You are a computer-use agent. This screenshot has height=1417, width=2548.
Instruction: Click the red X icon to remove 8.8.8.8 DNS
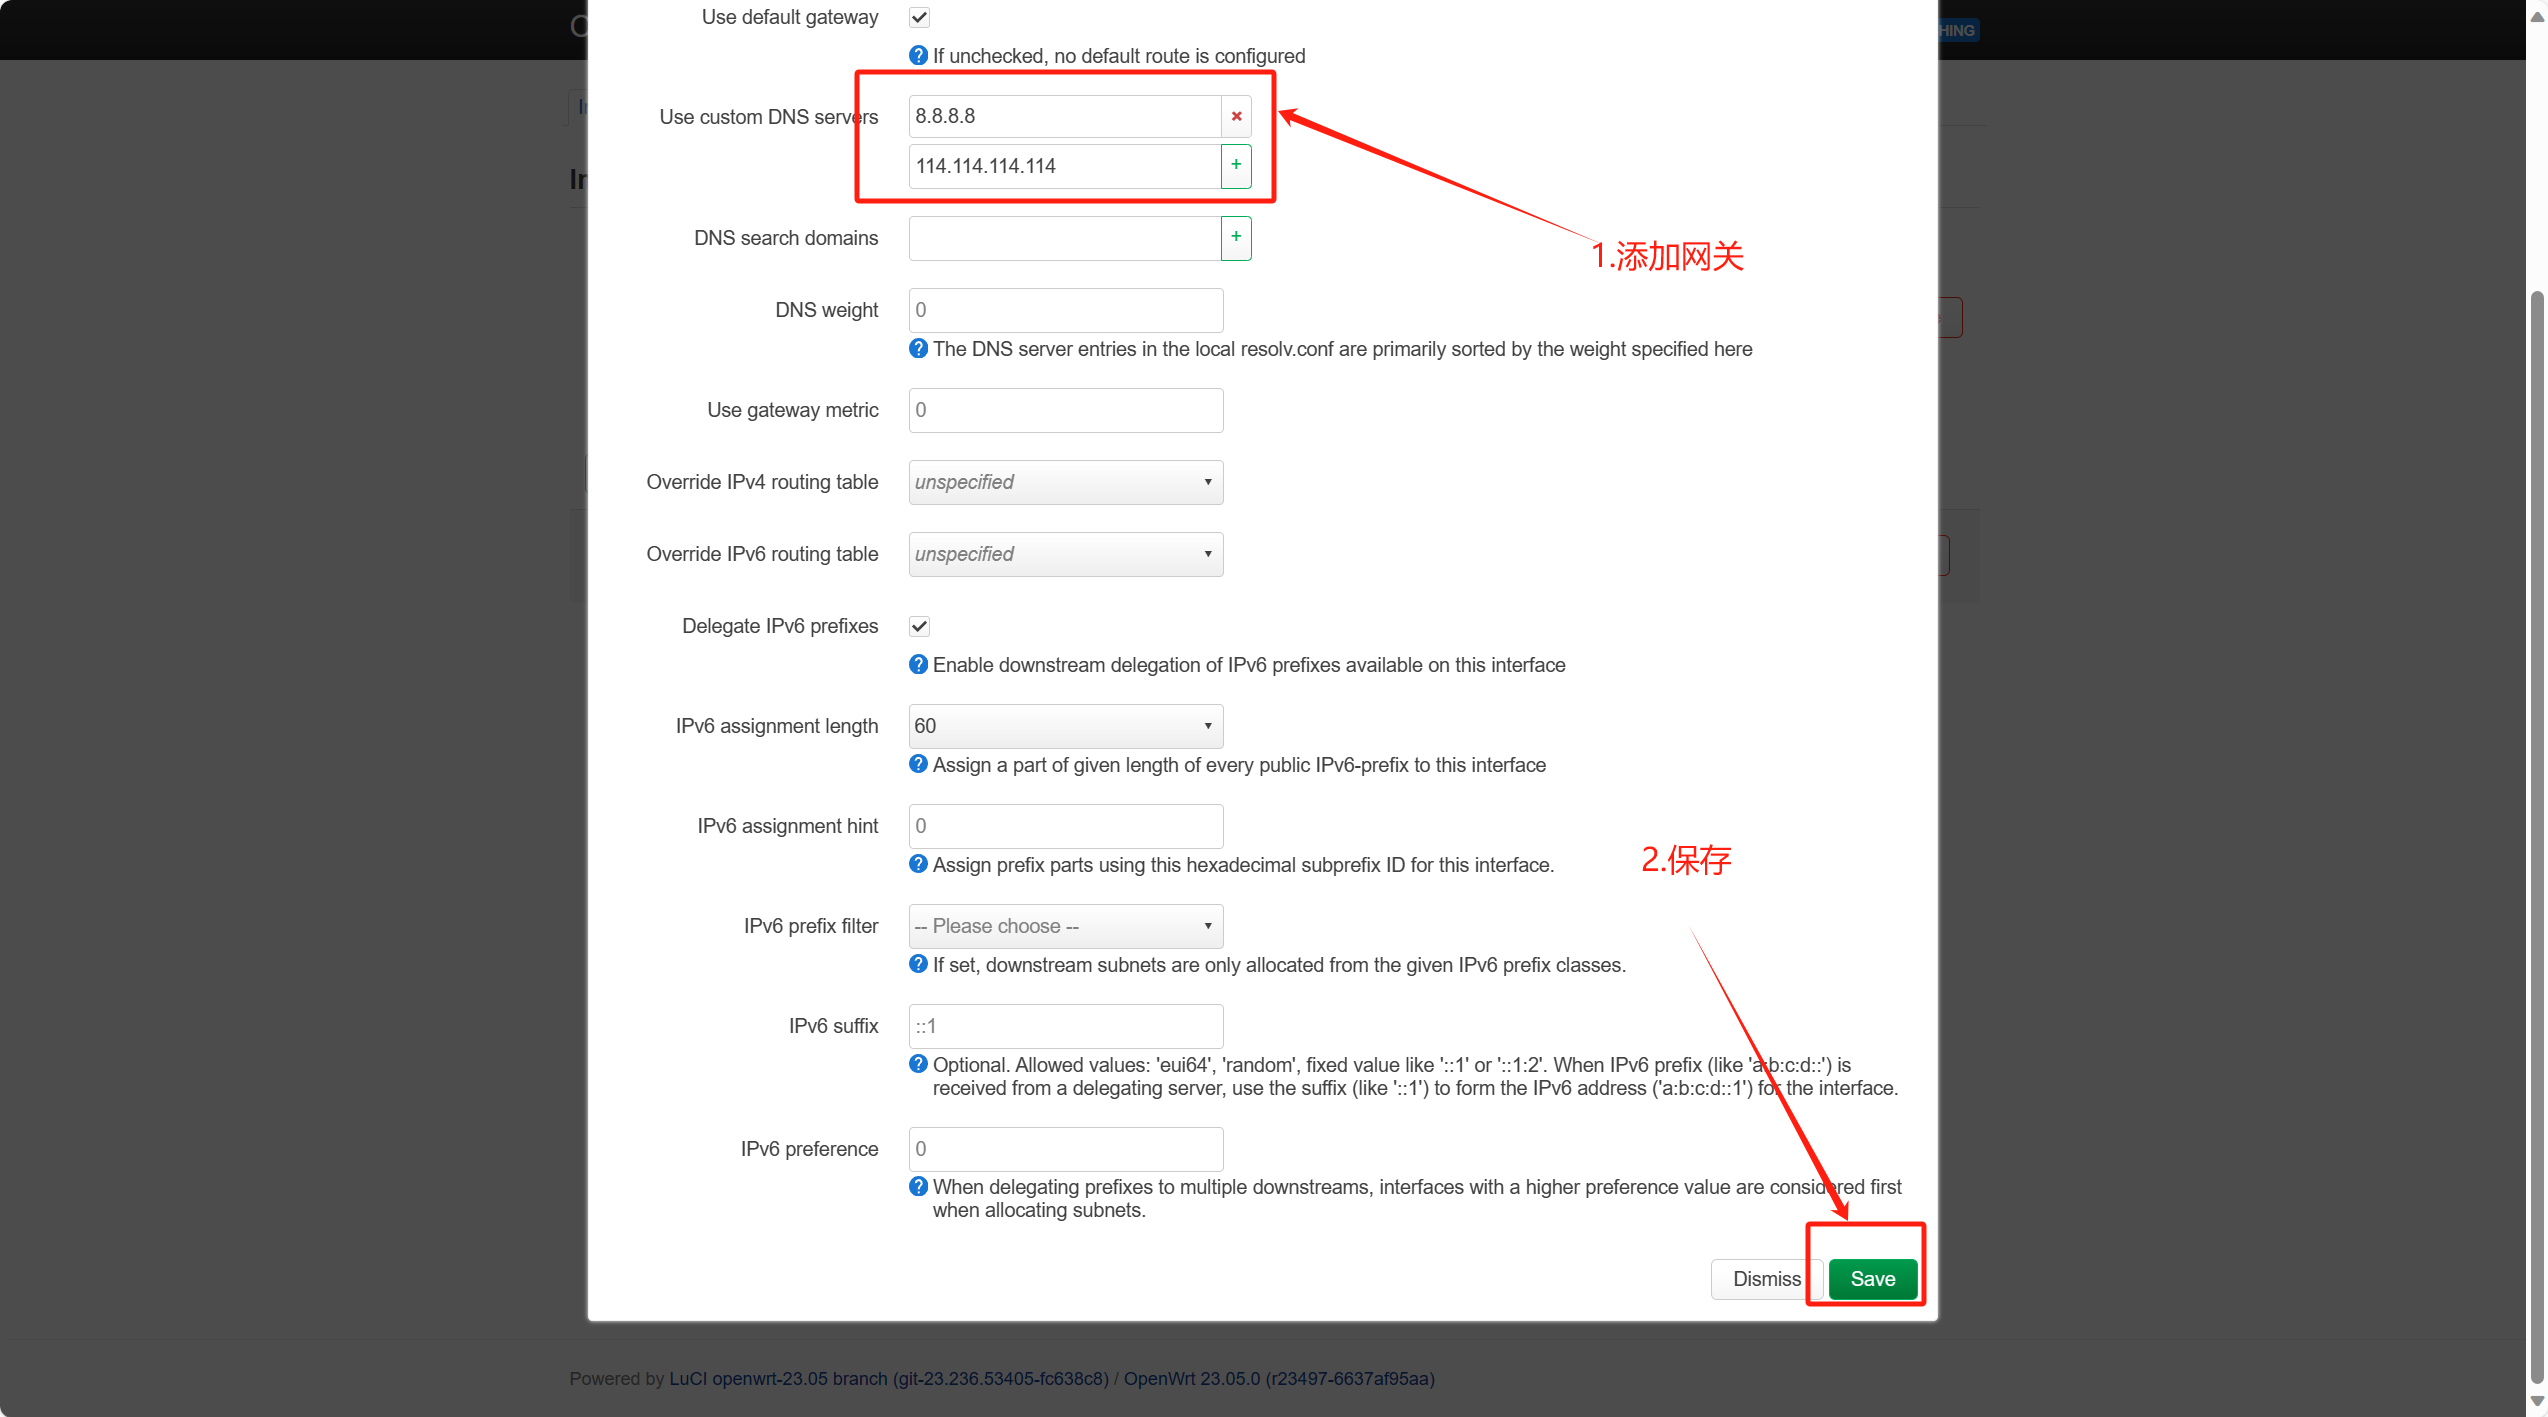(1237, 115)
